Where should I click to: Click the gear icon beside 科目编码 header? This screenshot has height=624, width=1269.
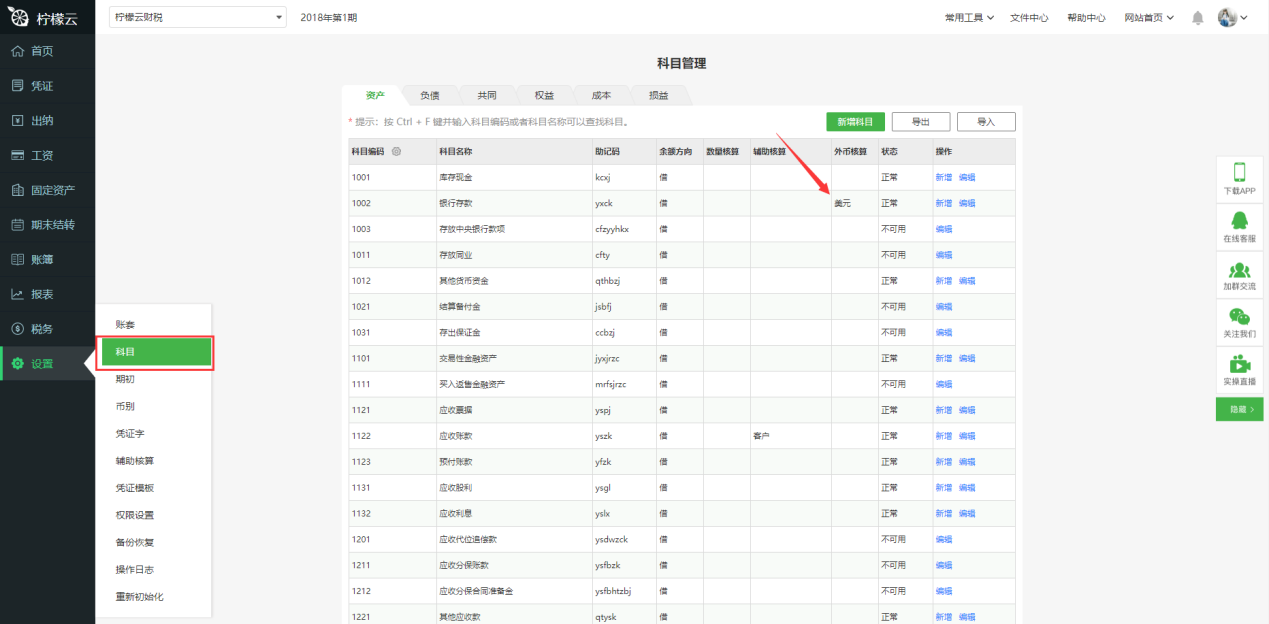pos(397,152)
